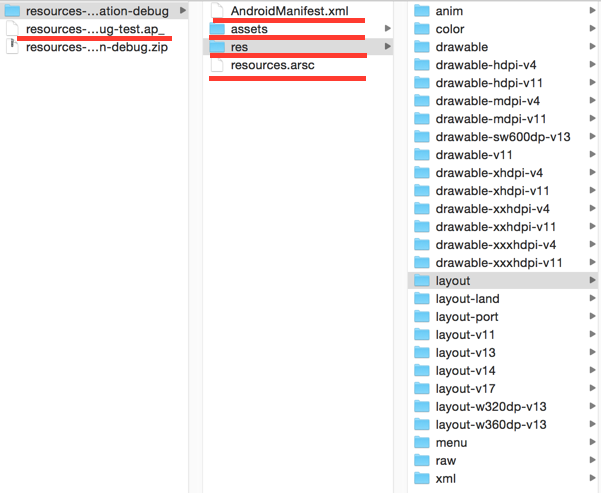The image size is (601, 493).
Task: Expand the drawable-sw600dp-v13 folder arrow
Action: coord(593,136)
